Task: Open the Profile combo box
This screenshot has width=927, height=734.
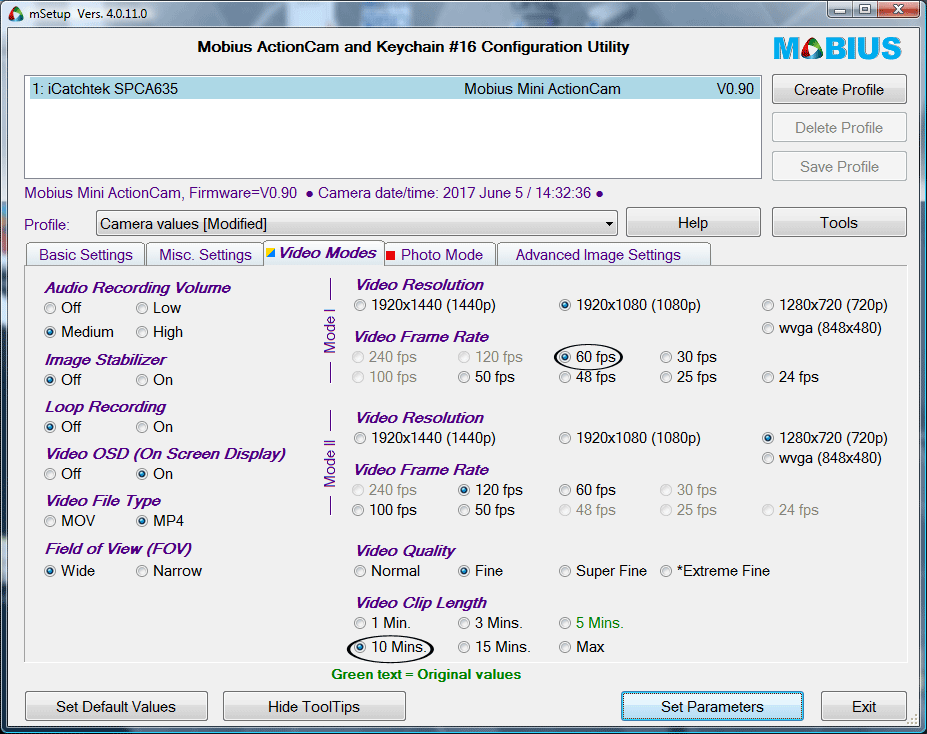Action: pyautogui.click(x=356, y=224)
